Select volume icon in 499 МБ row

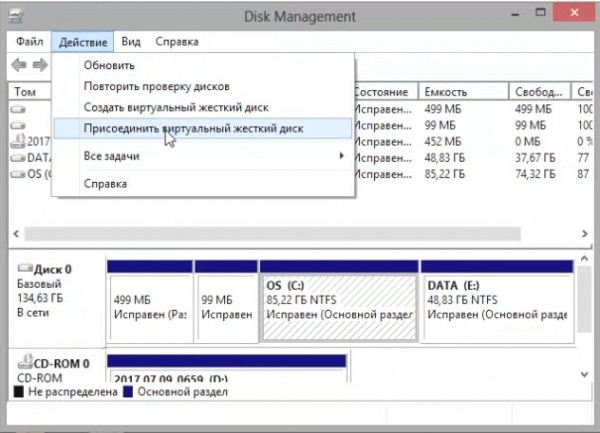[x=18, y=109]
